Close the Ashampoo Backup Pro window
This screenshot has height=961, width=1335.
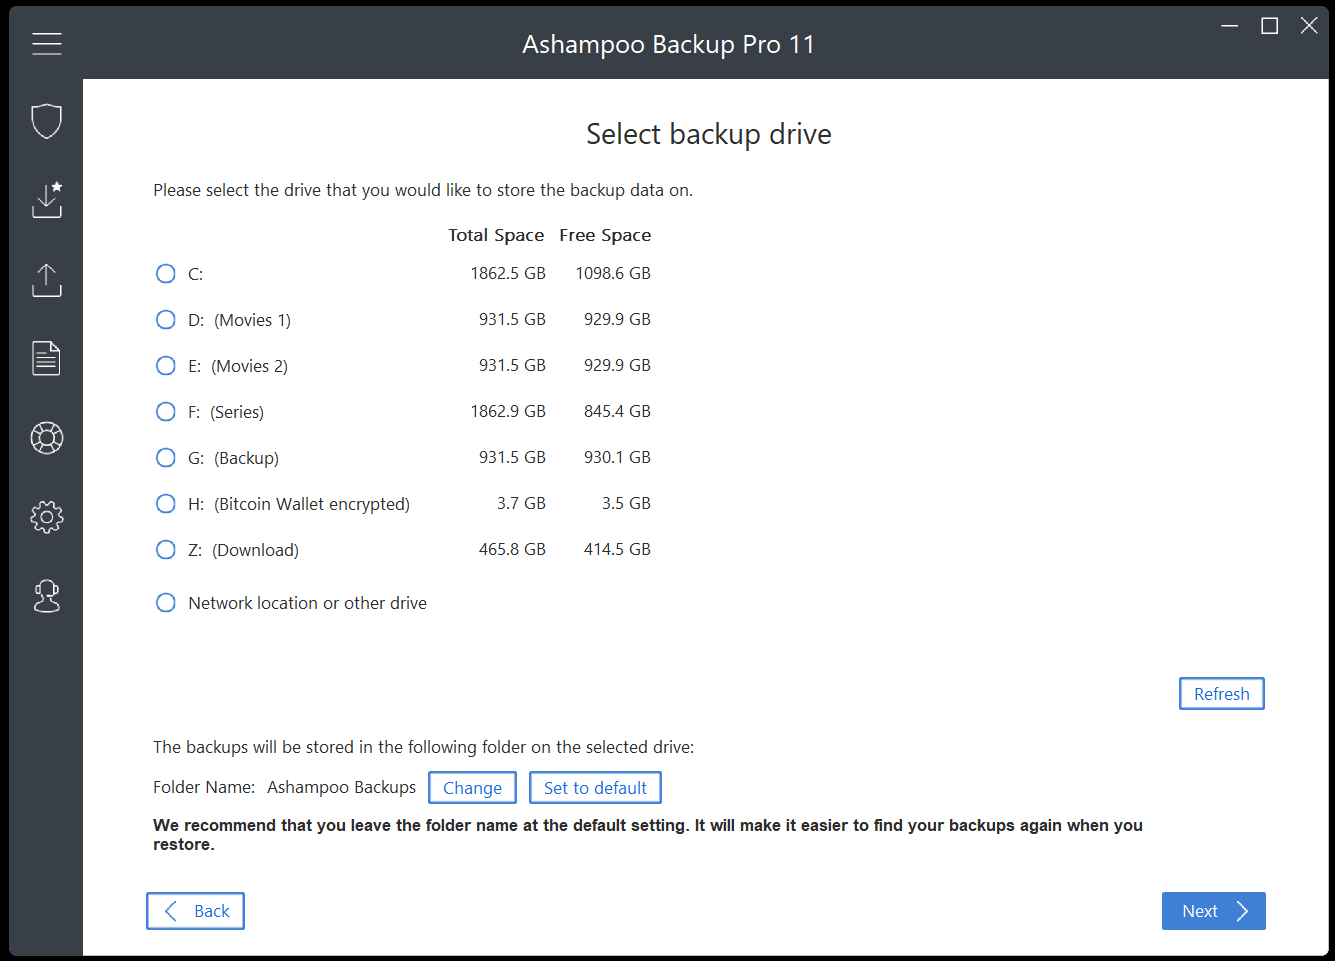[1309, 26]
